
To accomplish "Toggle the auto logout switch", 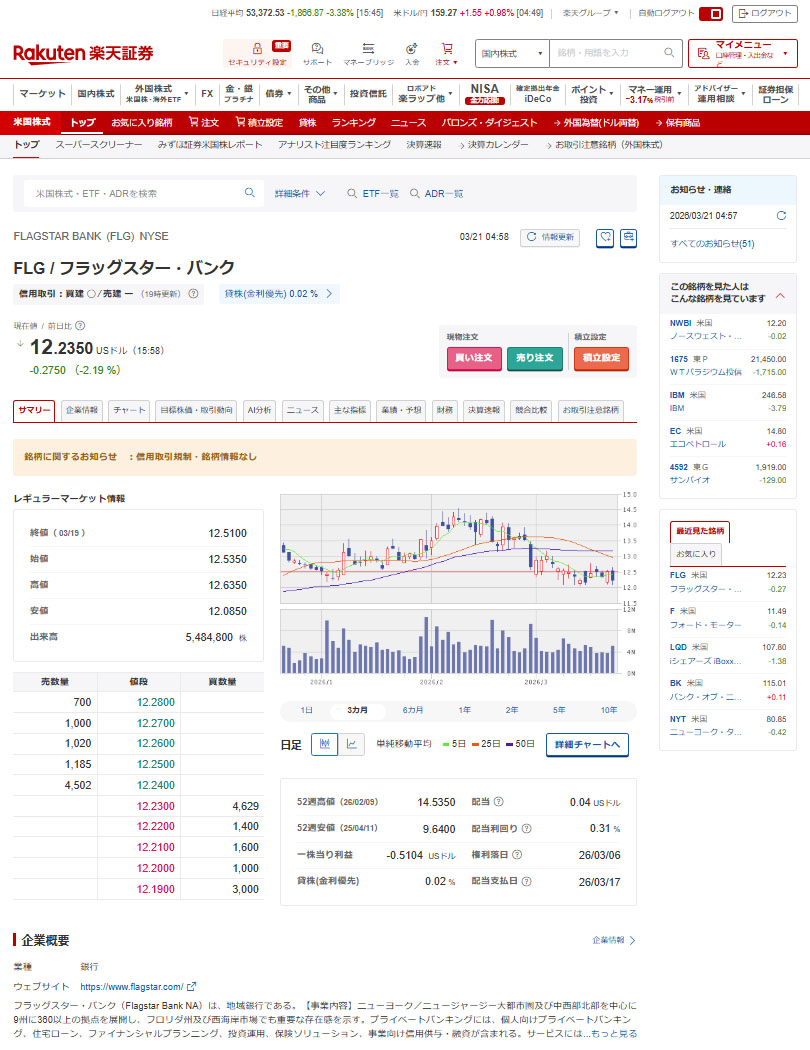I will (711, 13).
